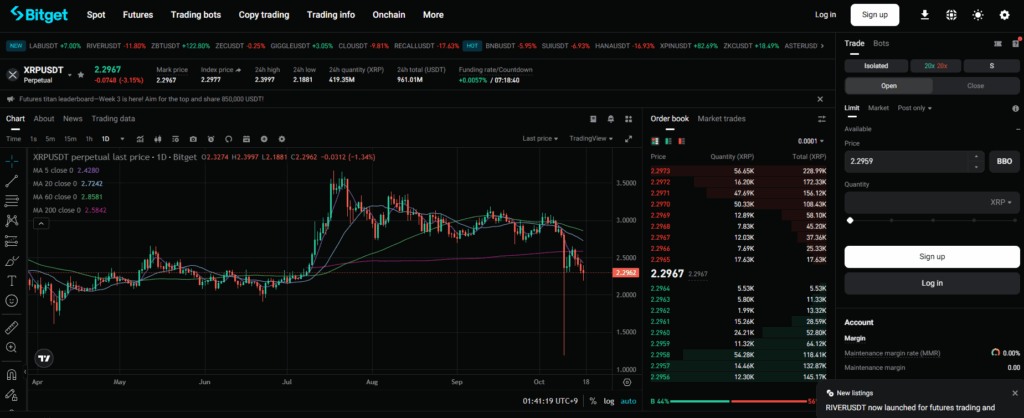Pick the text annotation tool

[x=12, y=280]
